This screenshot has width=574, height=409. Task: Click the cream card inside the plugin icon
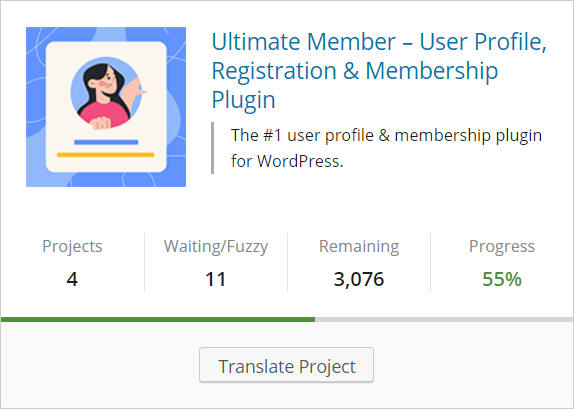point(106,107)
